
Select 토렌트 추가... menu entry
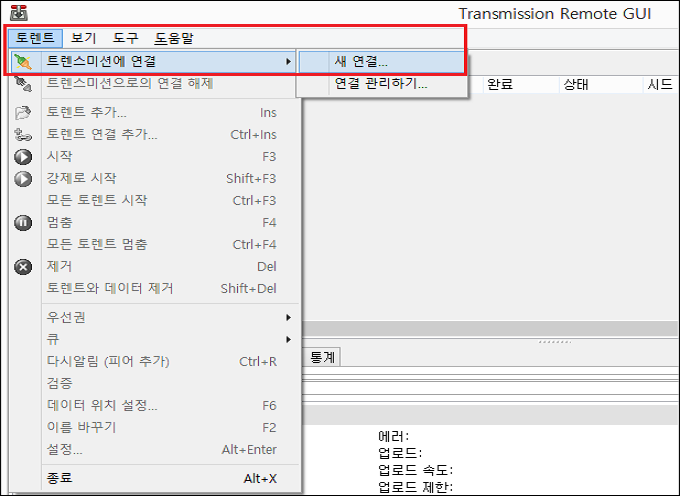[154, 112]
